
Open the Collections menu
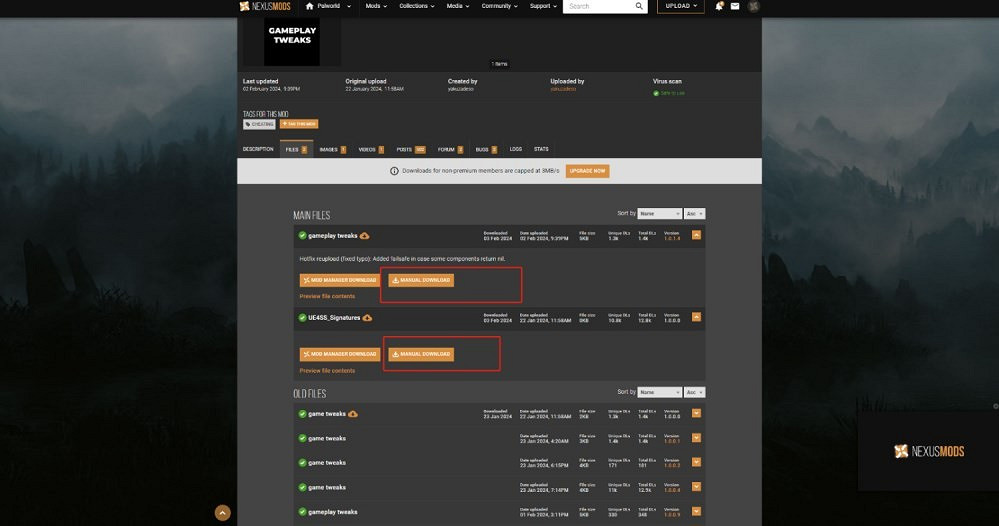tap(417, 6)
